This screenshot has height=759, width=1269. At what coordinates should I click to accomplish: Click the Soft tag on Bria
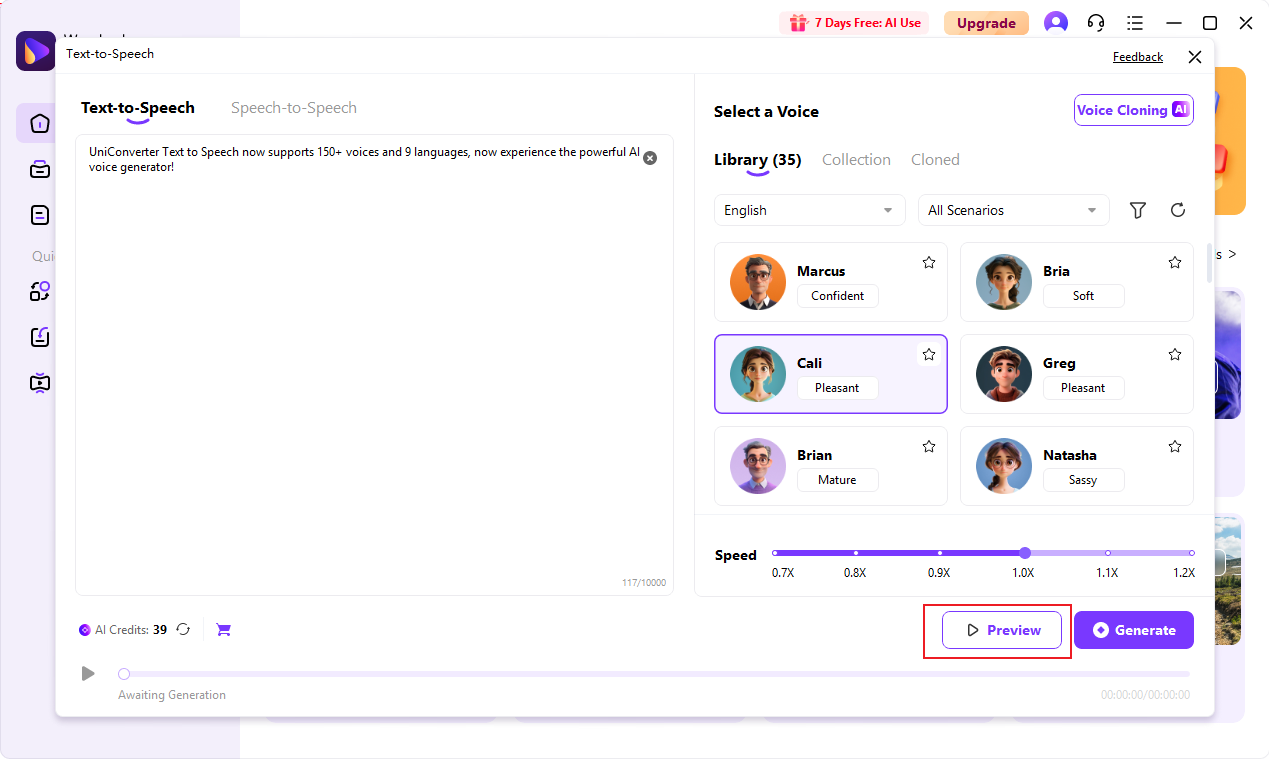pos(1084,296)
